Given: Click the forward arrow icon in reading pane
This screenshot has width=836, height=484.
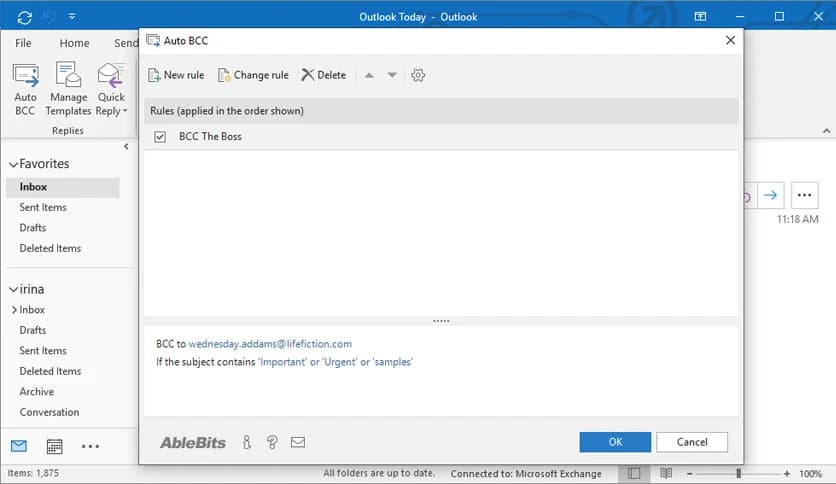Looking at the screenshot, I should [x=770, y=195].
